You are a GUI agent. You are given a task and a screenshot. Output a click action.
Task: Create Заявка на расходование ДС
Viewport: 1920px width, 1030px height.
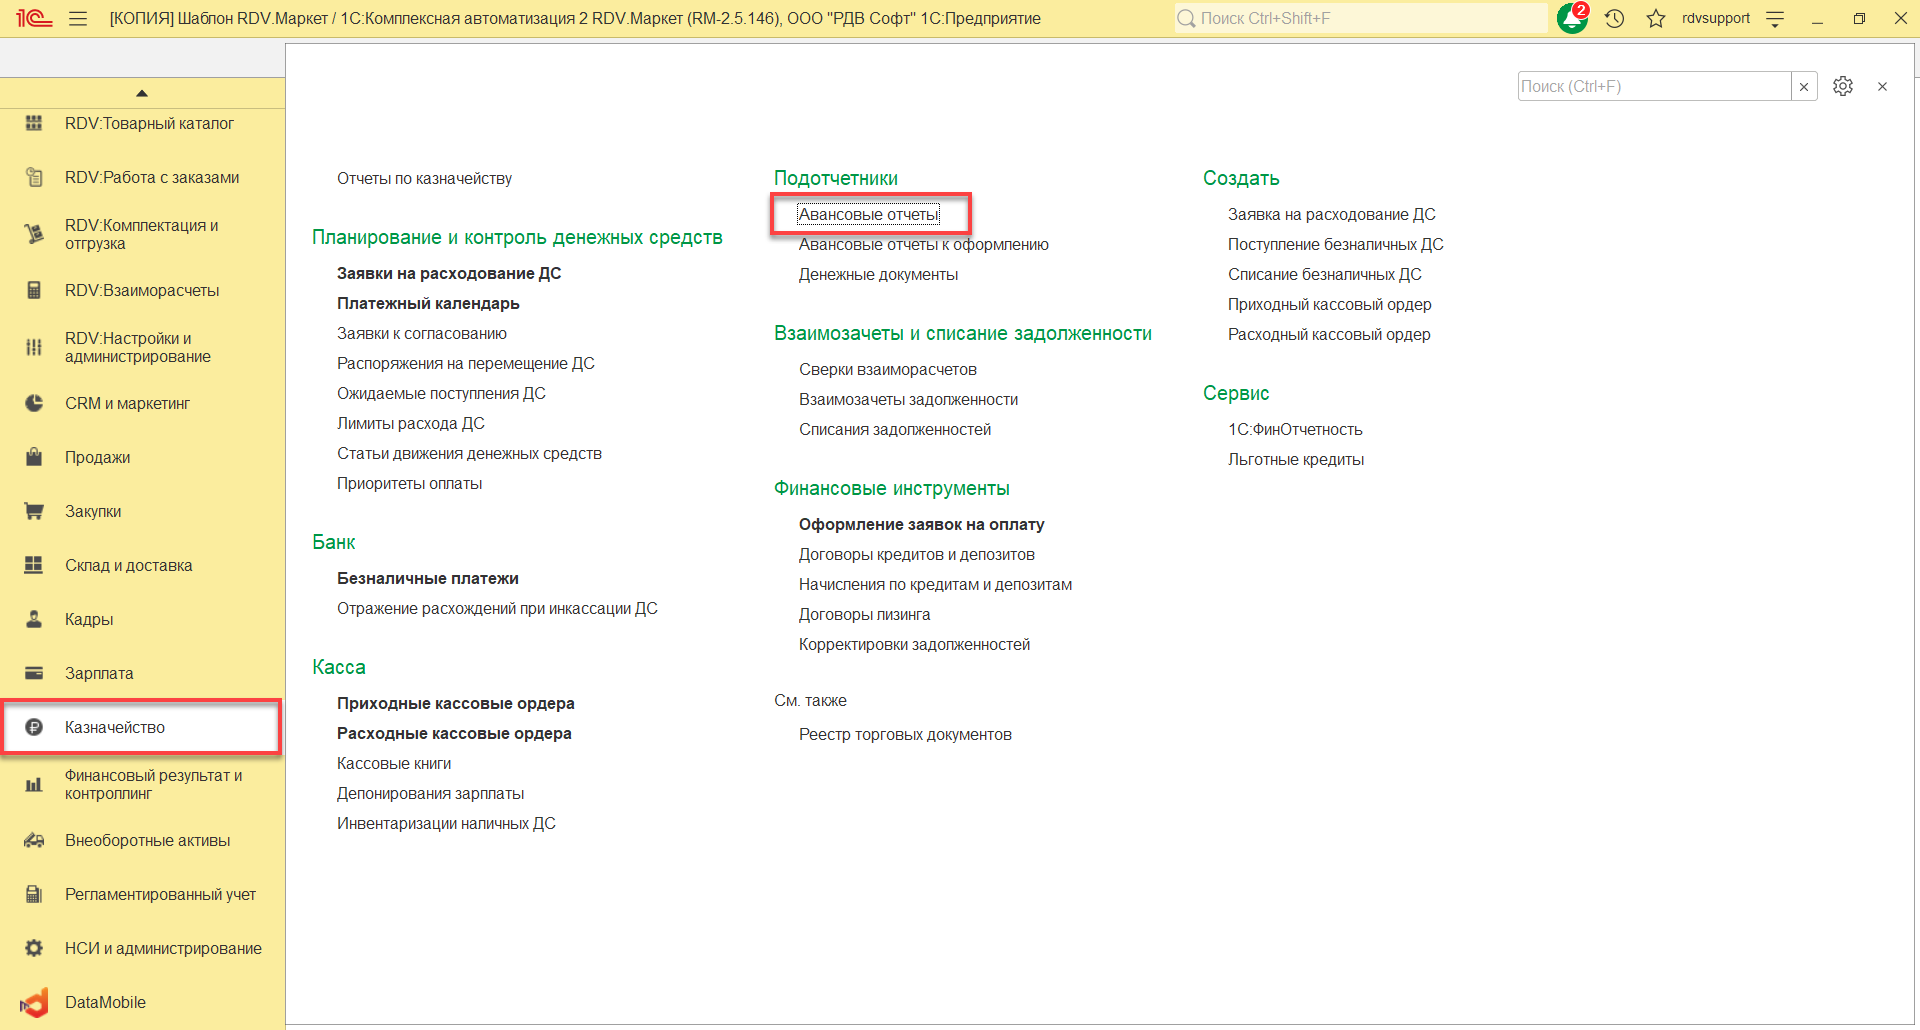[x=1332, y=214]
